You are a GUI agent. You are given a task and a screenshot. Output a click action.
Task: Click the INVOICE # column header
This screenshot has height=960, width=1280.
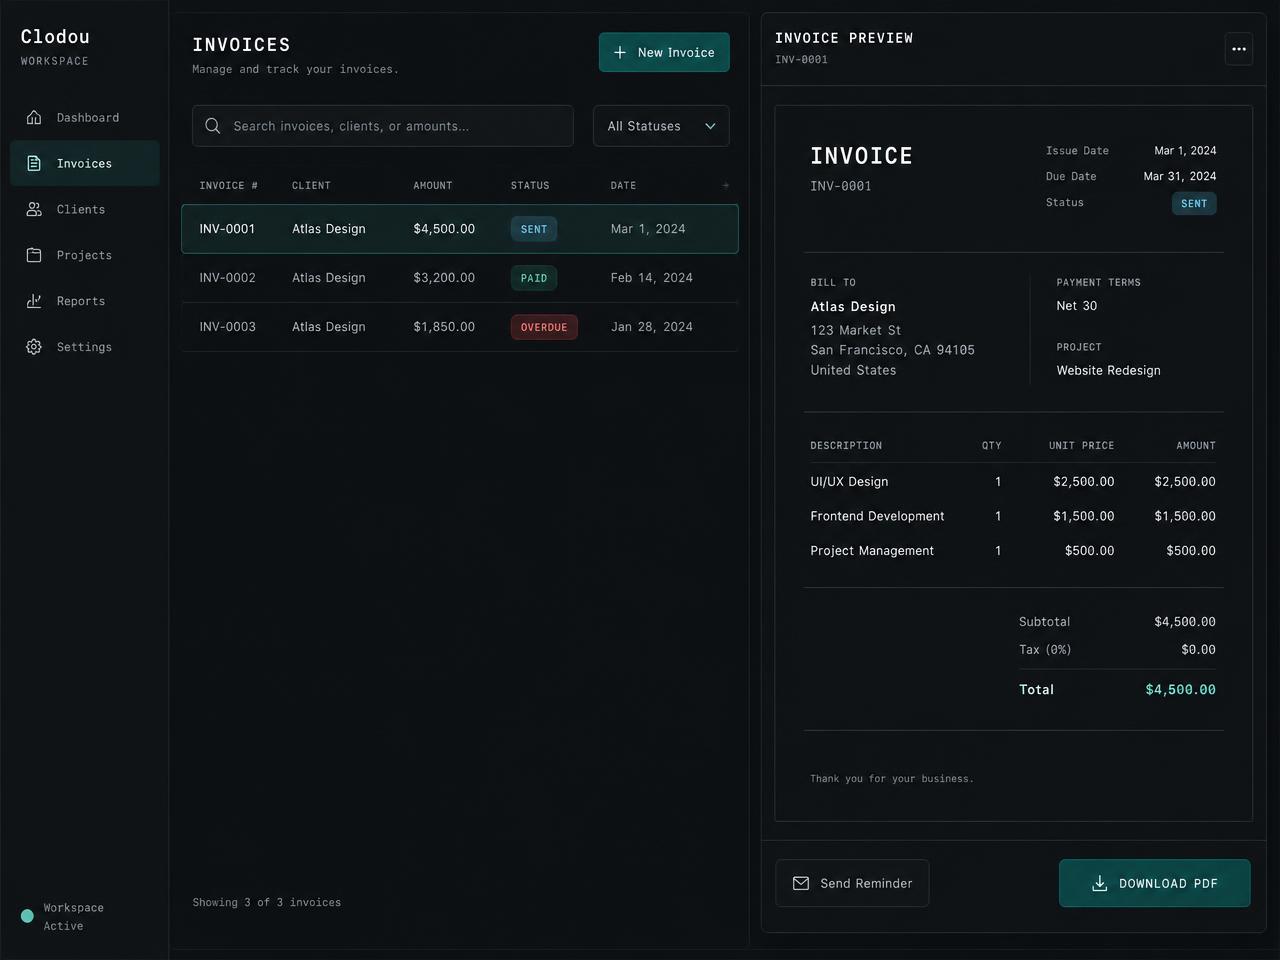click(x=229, y=186)
